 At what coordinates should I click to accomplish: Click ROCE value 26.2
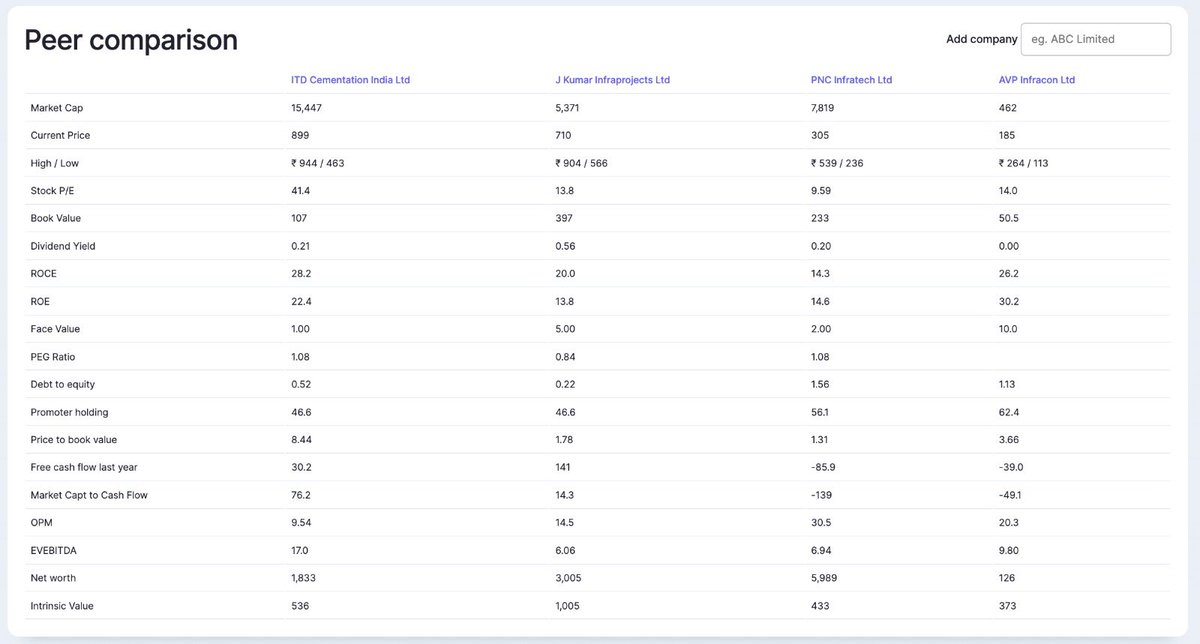pos(1008,273)
